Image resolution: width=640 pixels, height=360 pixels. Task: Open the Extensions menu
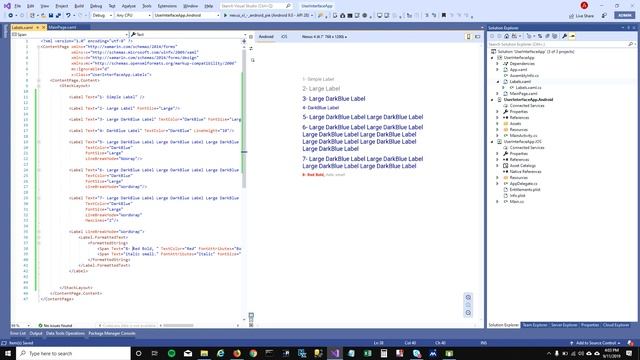click(x=167, y=6)
